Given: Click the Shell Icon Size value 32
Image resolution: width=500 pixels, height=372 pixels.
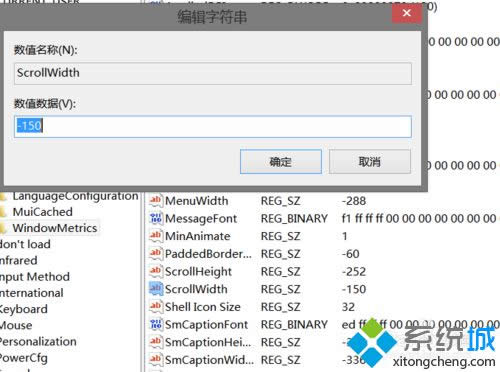Looking at the screenshot, I should click(348, 307).
